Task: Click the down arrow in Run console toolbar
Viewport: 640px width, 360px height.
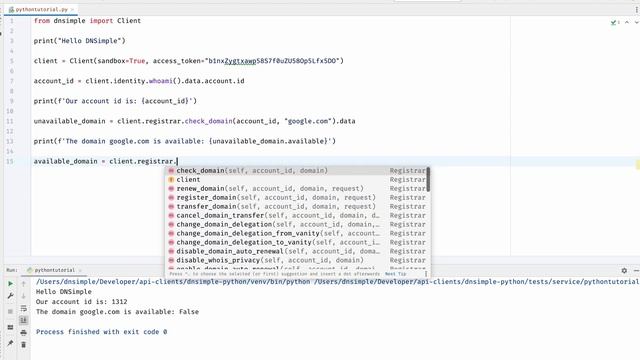Action: pyautogui.click(x=24, y=296)
